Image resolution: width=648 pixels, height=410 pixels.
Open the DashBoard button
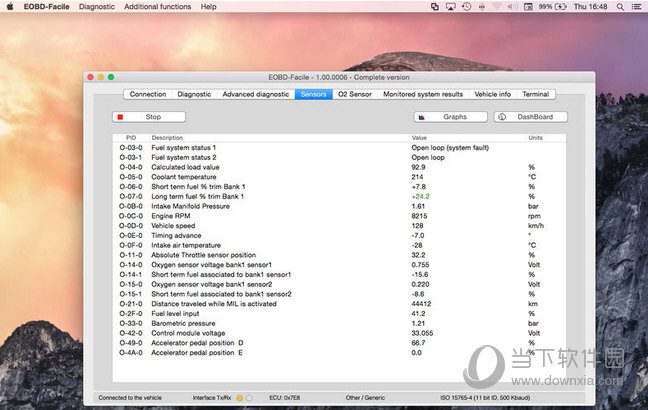click(531, 117)
